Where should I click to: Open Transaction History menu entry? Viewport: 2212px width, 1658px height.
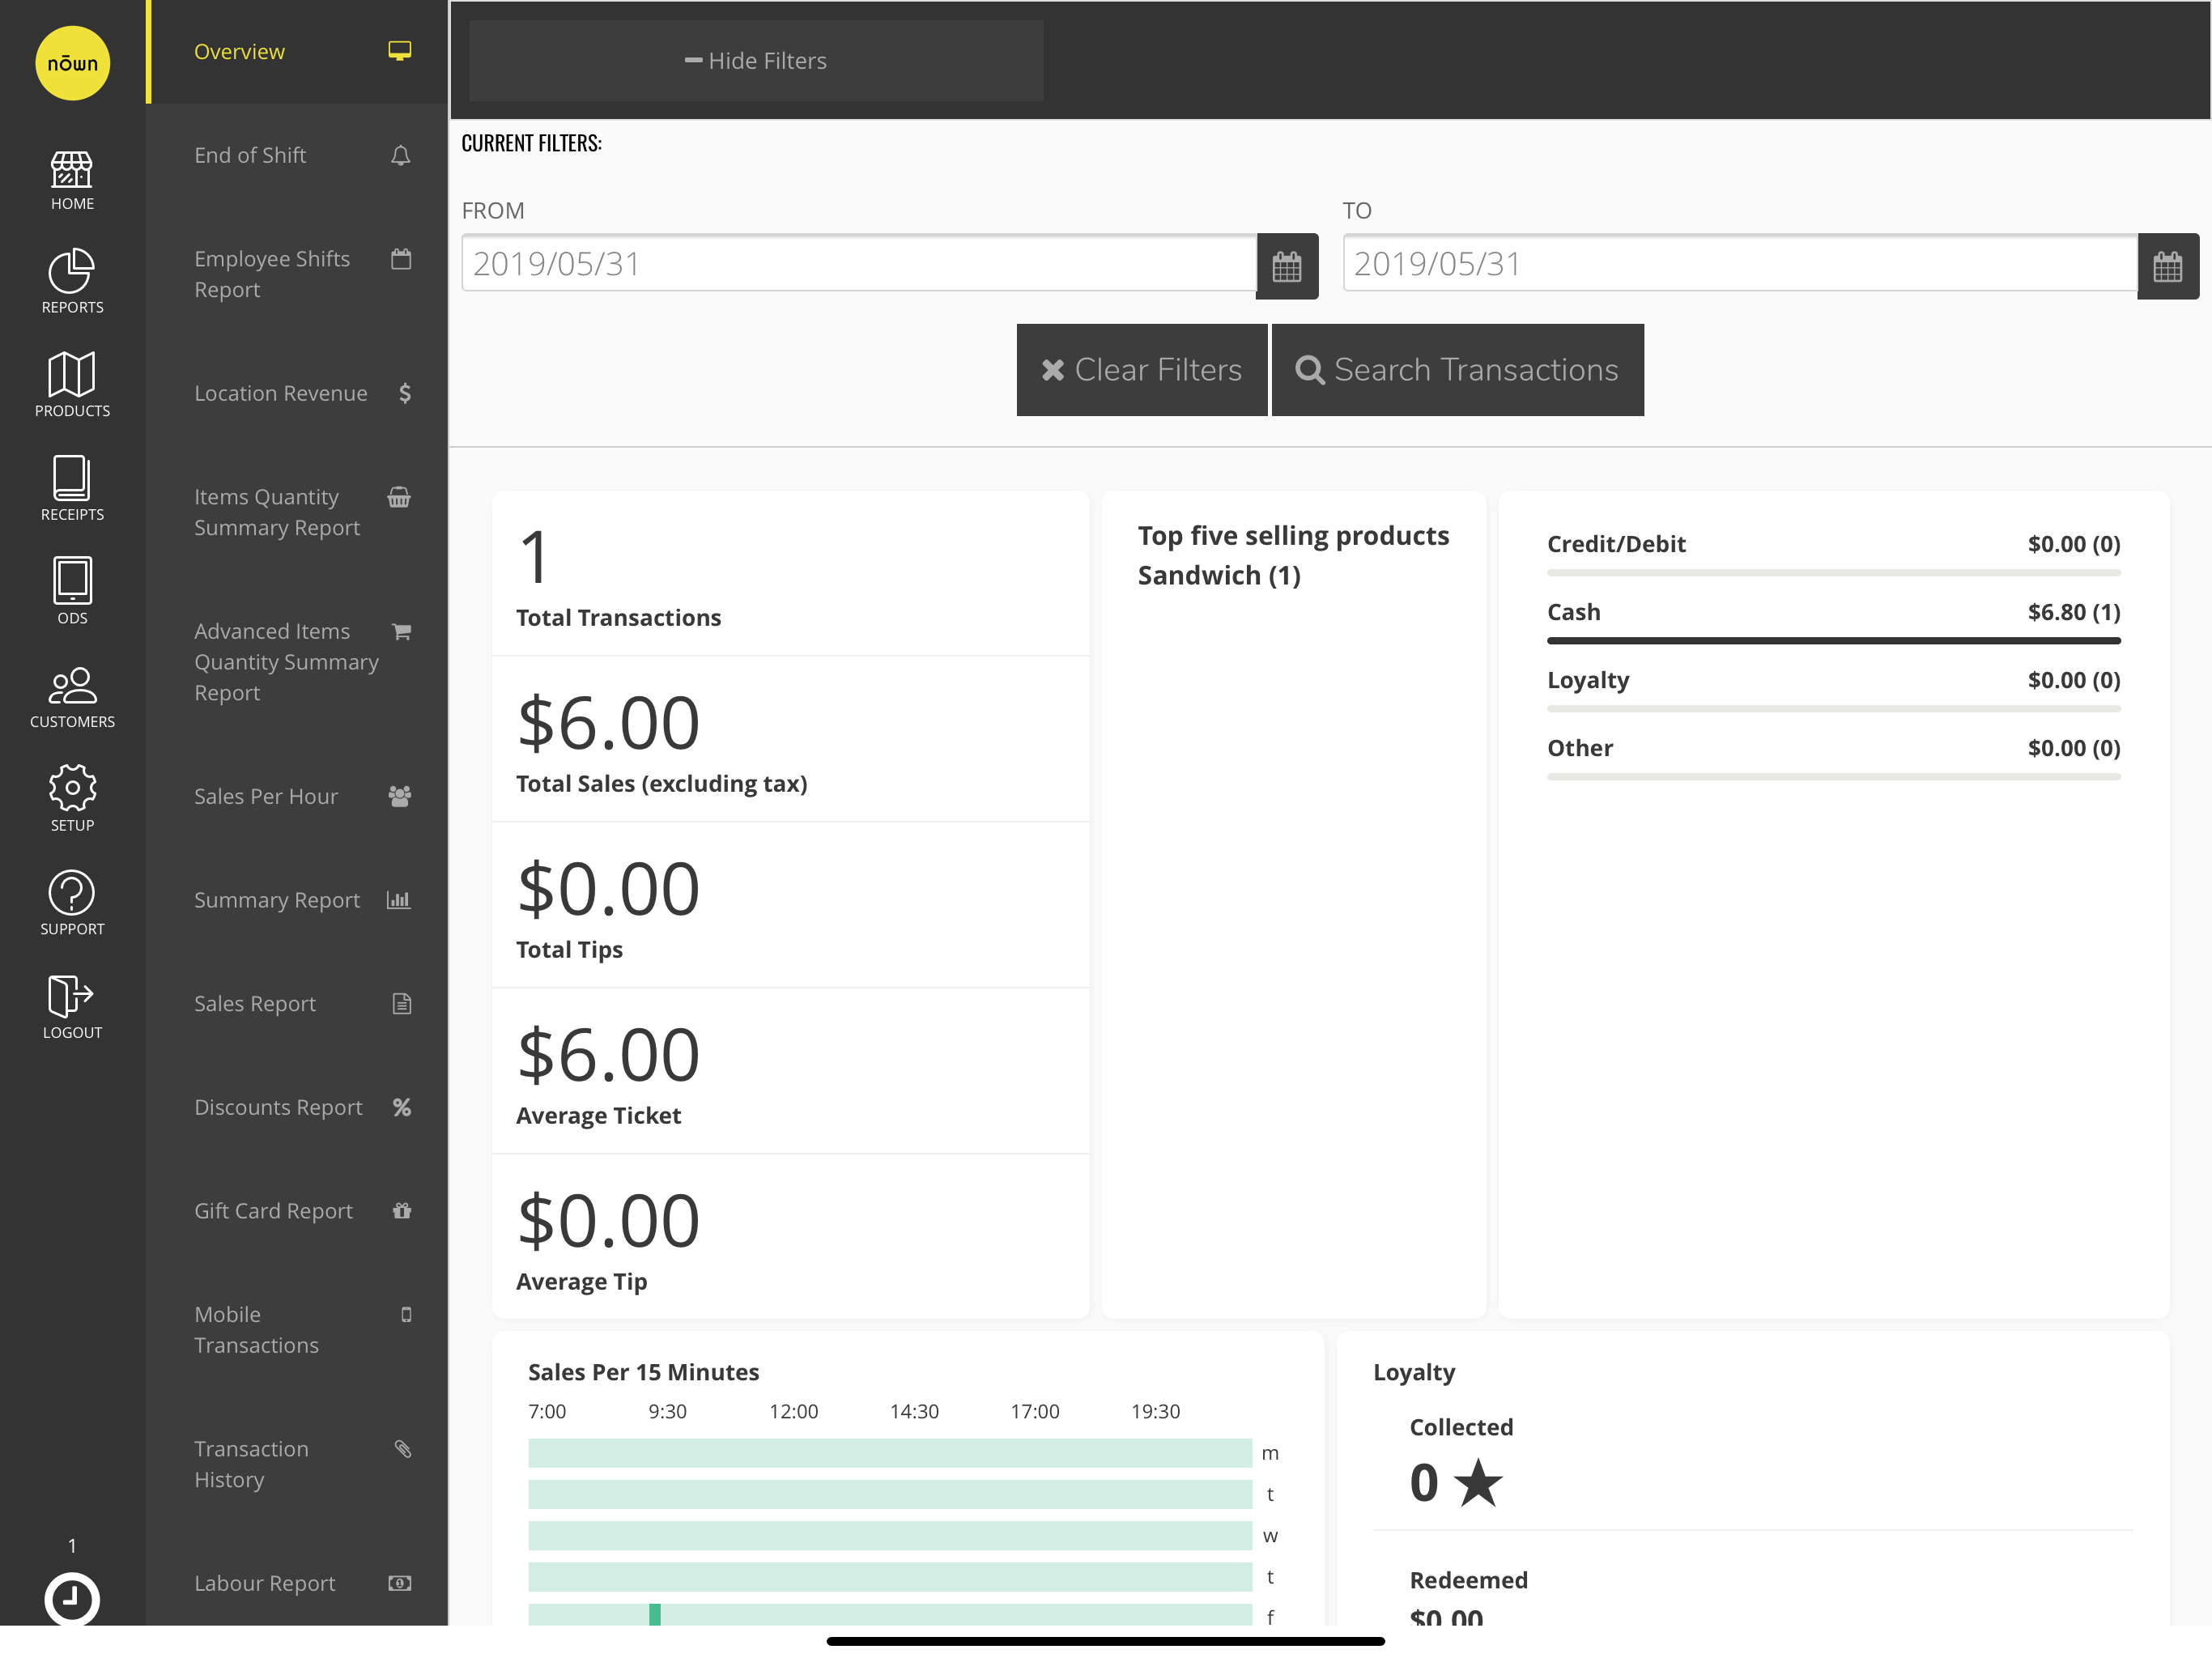point(297,1464)
